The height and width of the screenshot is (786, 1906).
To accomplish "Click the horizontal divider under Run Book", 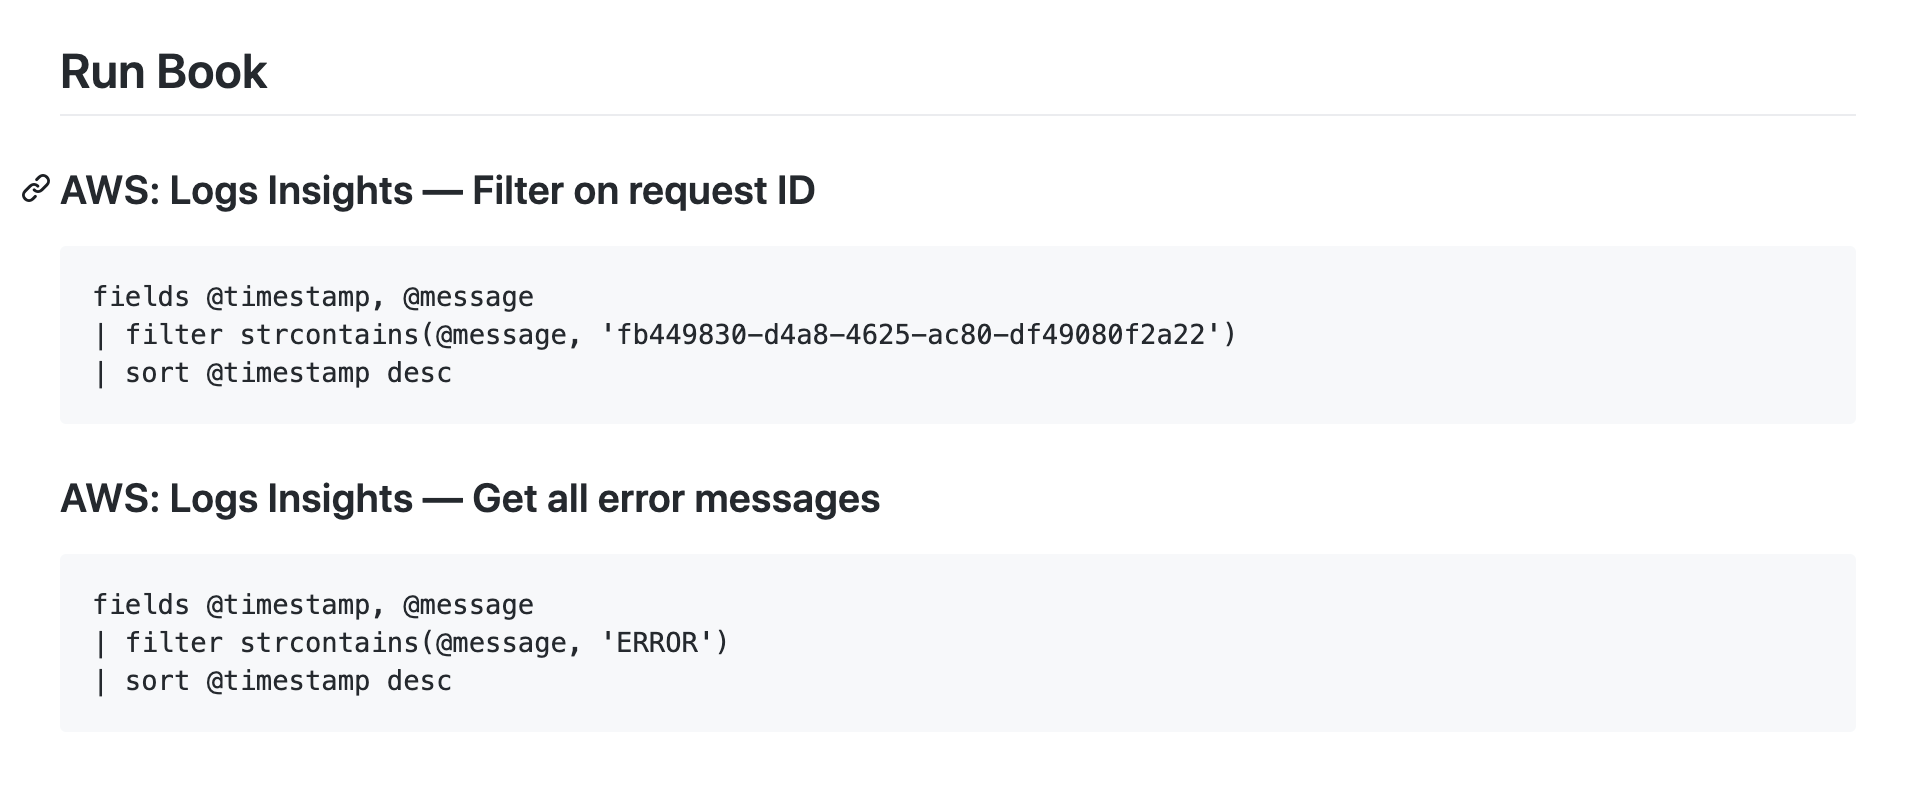I will click(x=957, y=115).
